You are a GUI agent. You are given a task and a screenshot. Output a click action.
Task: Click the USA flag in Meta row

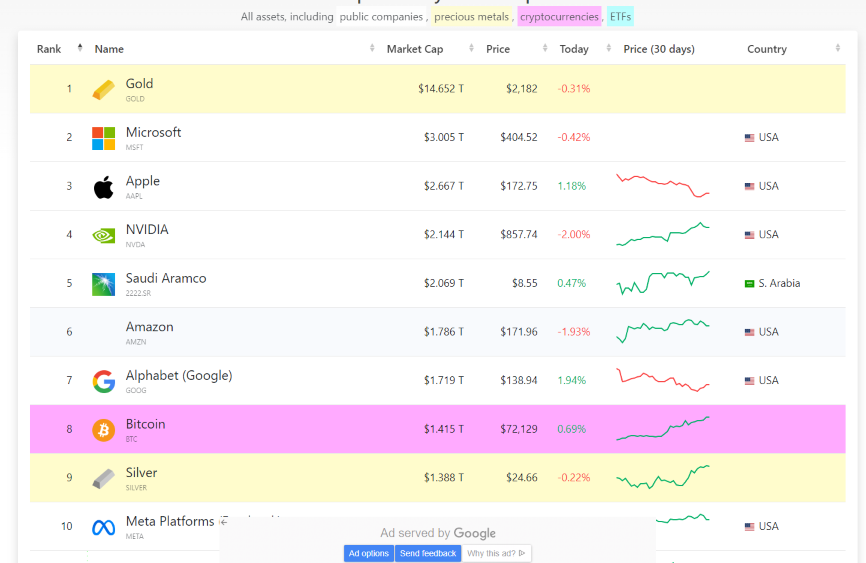749,527
